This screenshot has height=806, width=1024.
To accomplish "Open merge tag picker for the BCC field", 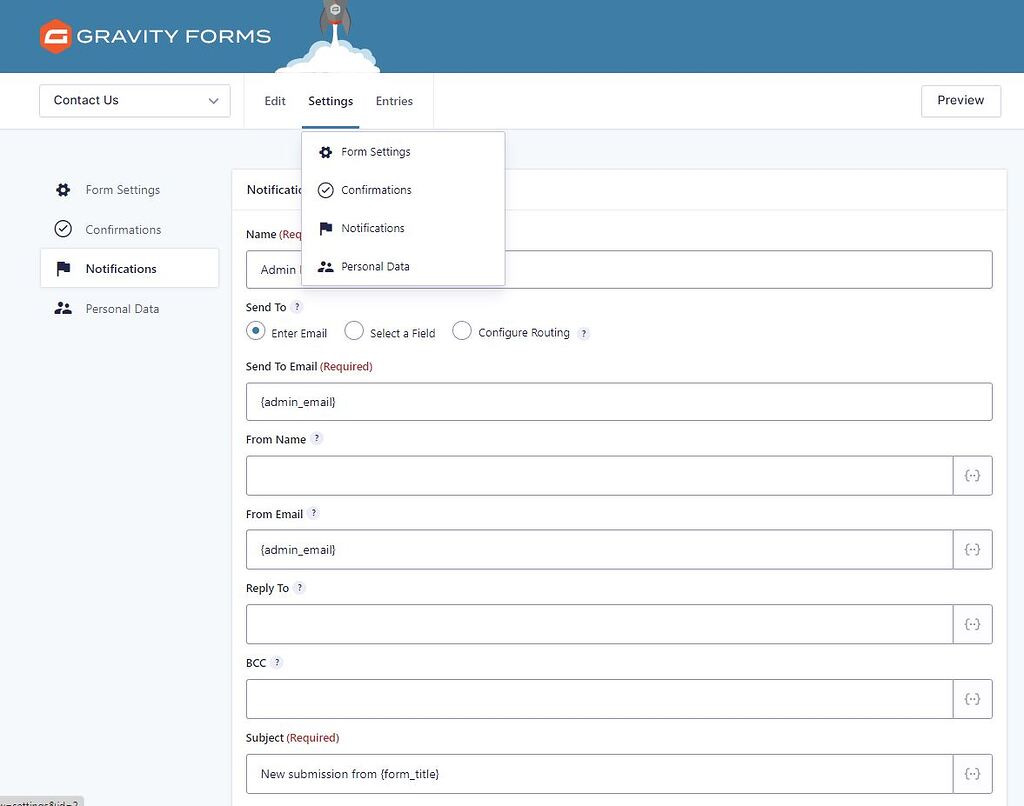I will pyautogui.click(x=972, y=699).
